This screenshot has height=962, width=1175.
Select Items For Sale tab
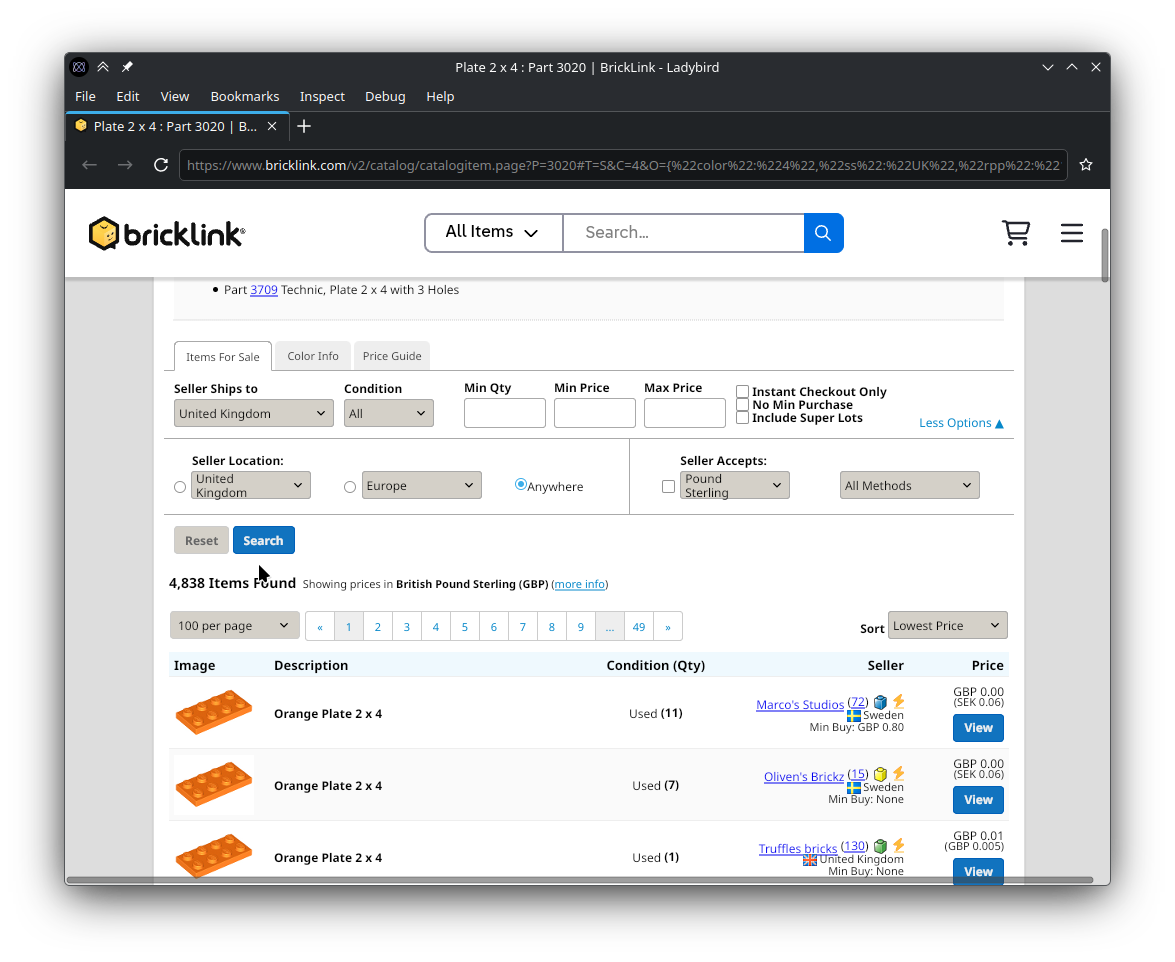(x=223, y=357)
